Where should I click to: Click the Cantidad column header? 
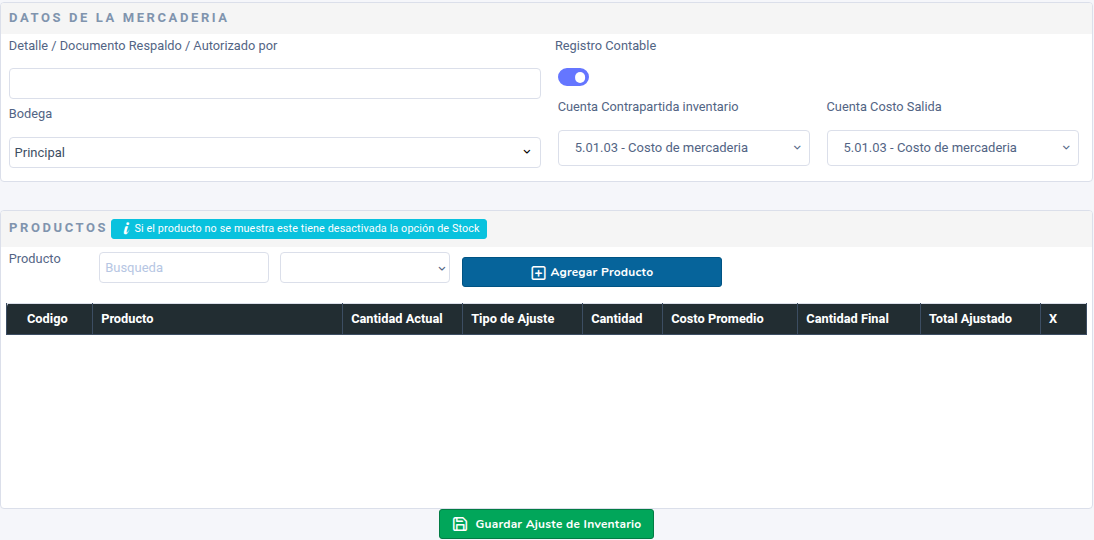[x=622, y=319]
